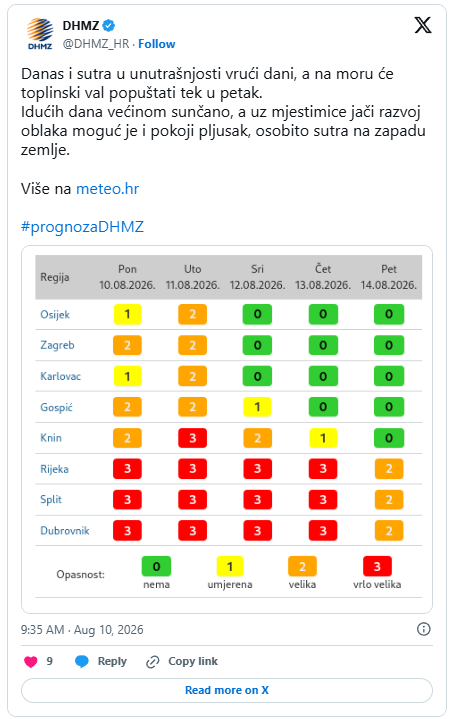The height and width of the screenshot is (719, 455).
Task: Click the red 3 vrlo velika legend swatch
Action: pyautogui.click(x=377, y=566)
